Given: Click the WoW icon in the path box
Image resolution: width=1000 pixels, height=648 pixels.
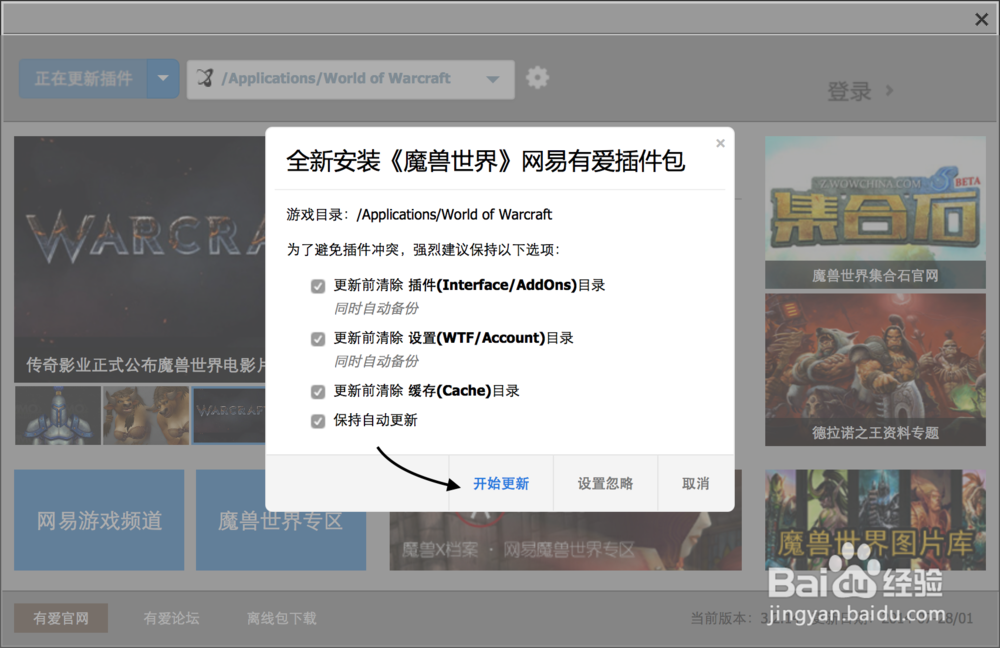Looking at the screenshot, I should 205,78.
